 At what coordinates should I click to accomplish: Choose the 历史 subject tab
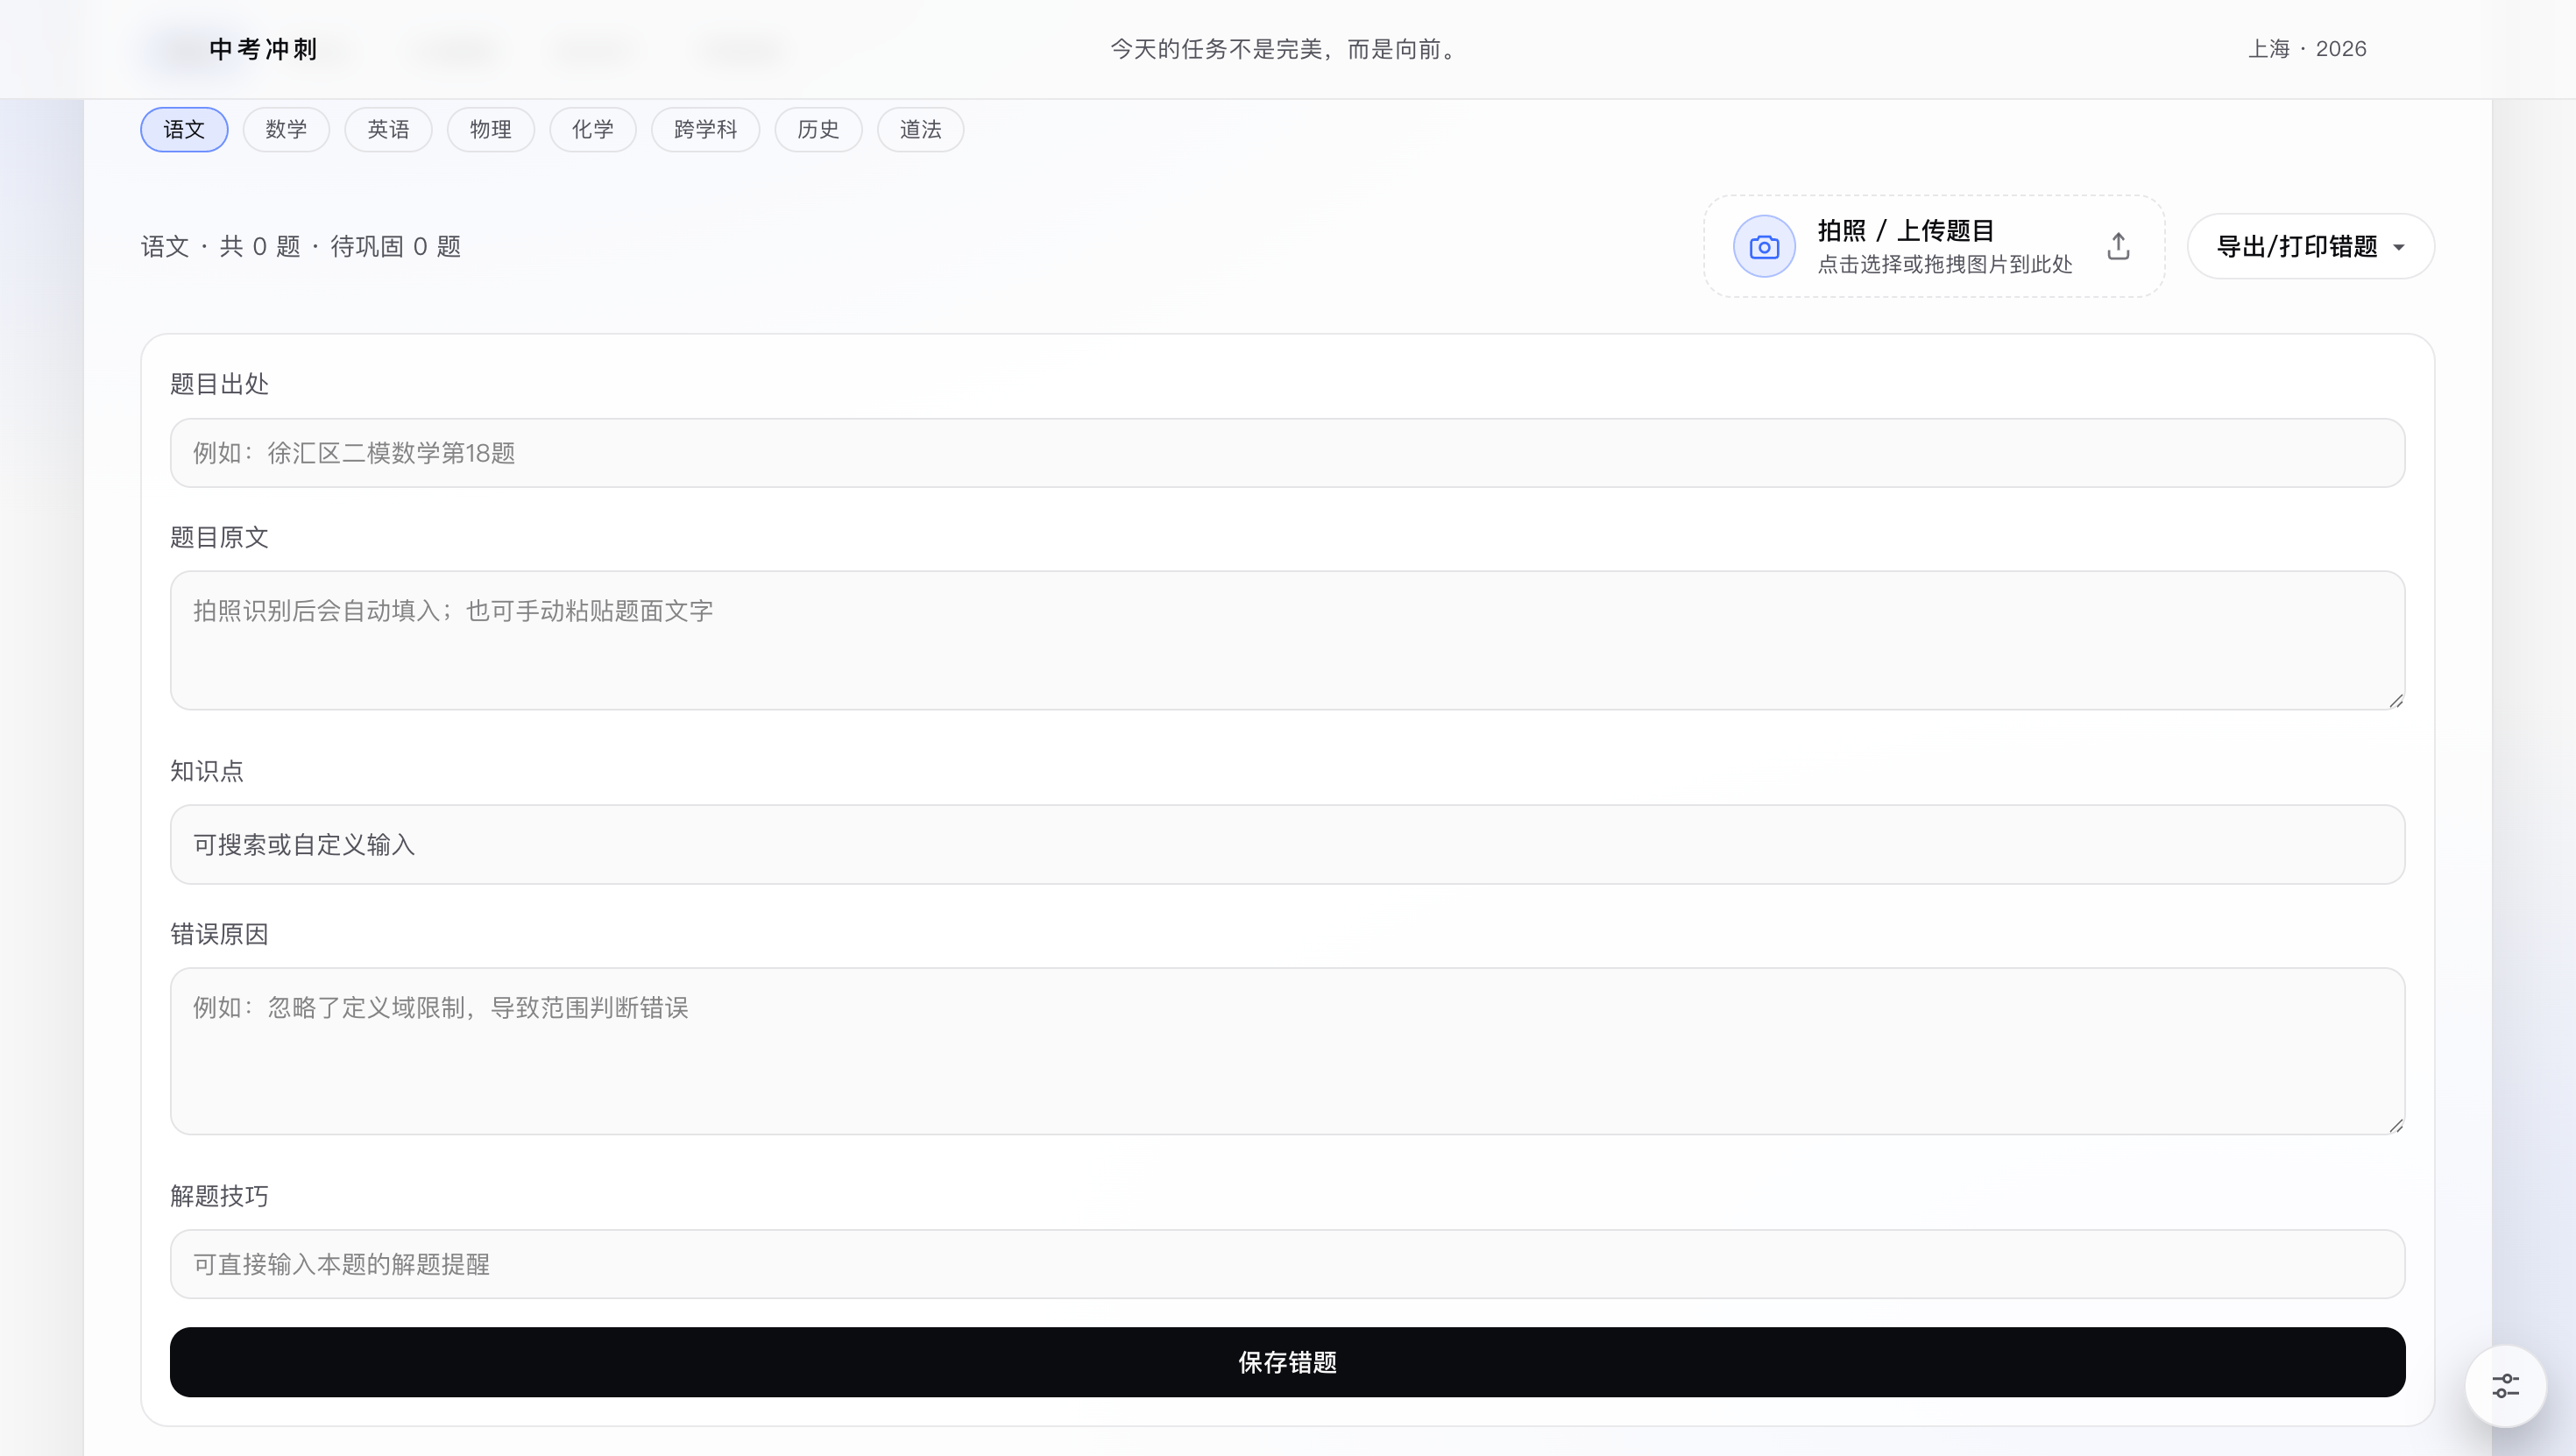(818, 129)
